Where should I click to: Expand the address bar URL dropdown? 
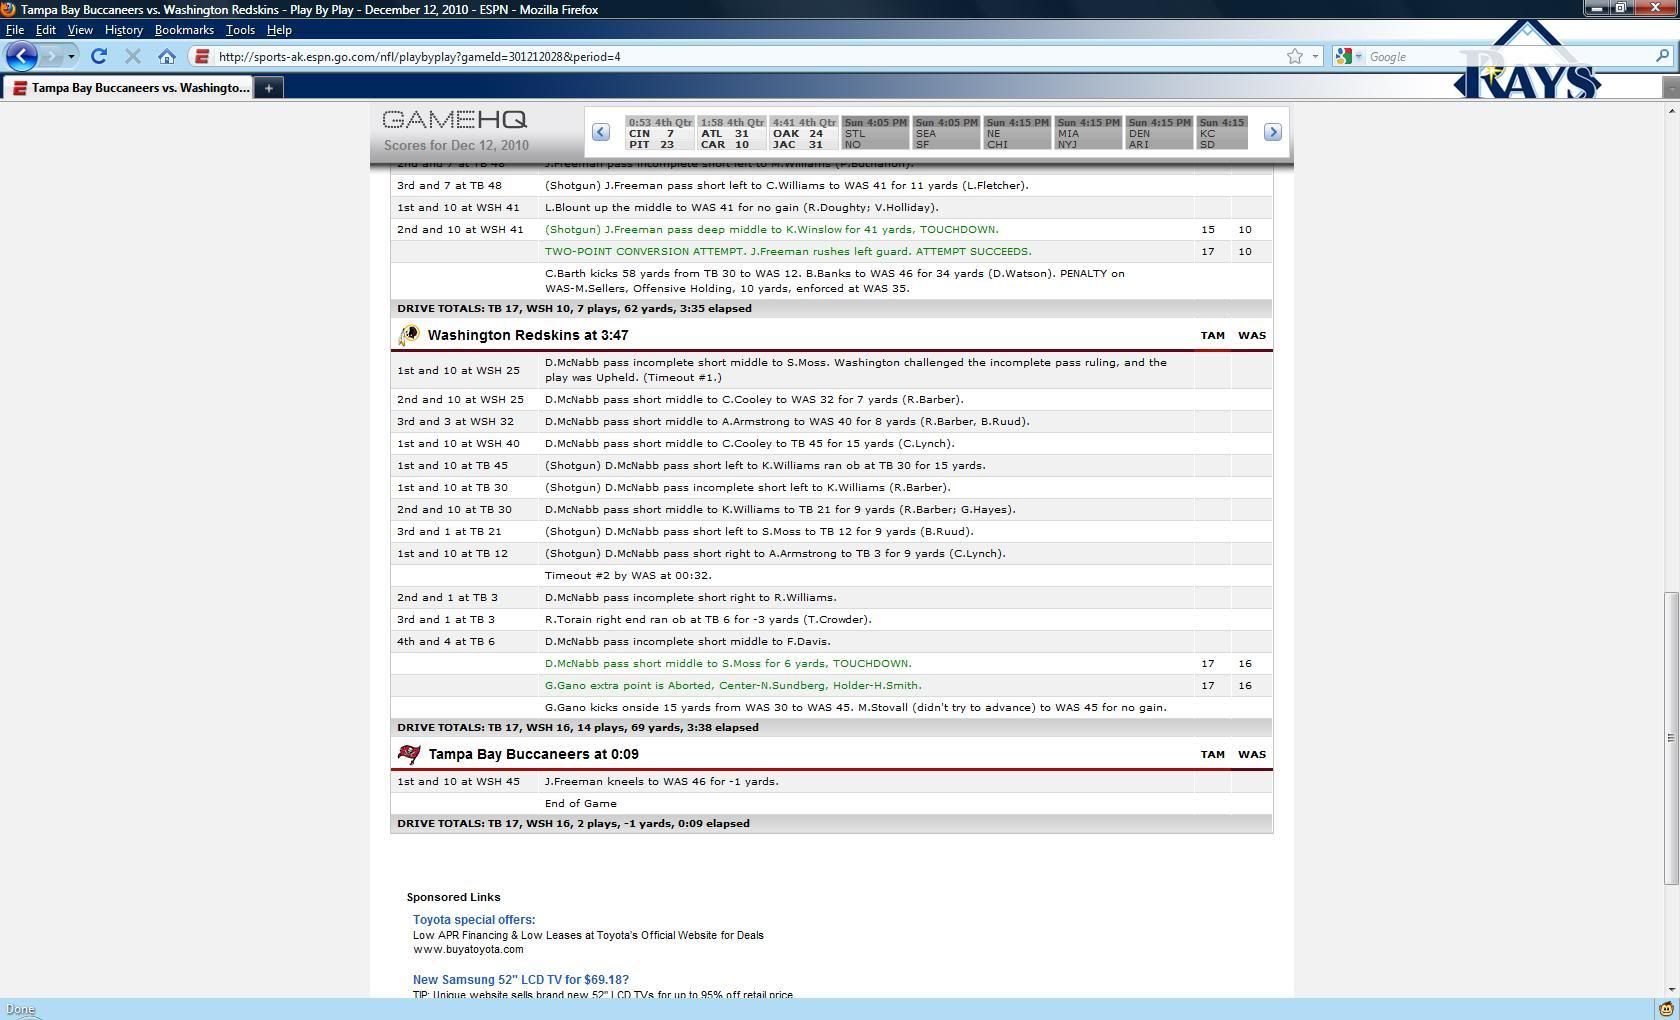click(1315, 56)
